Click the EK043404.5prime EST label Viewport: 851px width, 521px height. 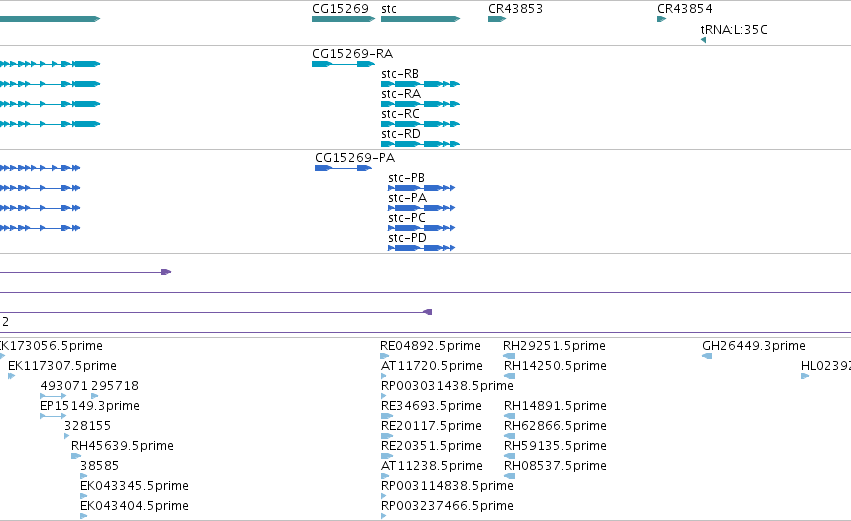134,506
